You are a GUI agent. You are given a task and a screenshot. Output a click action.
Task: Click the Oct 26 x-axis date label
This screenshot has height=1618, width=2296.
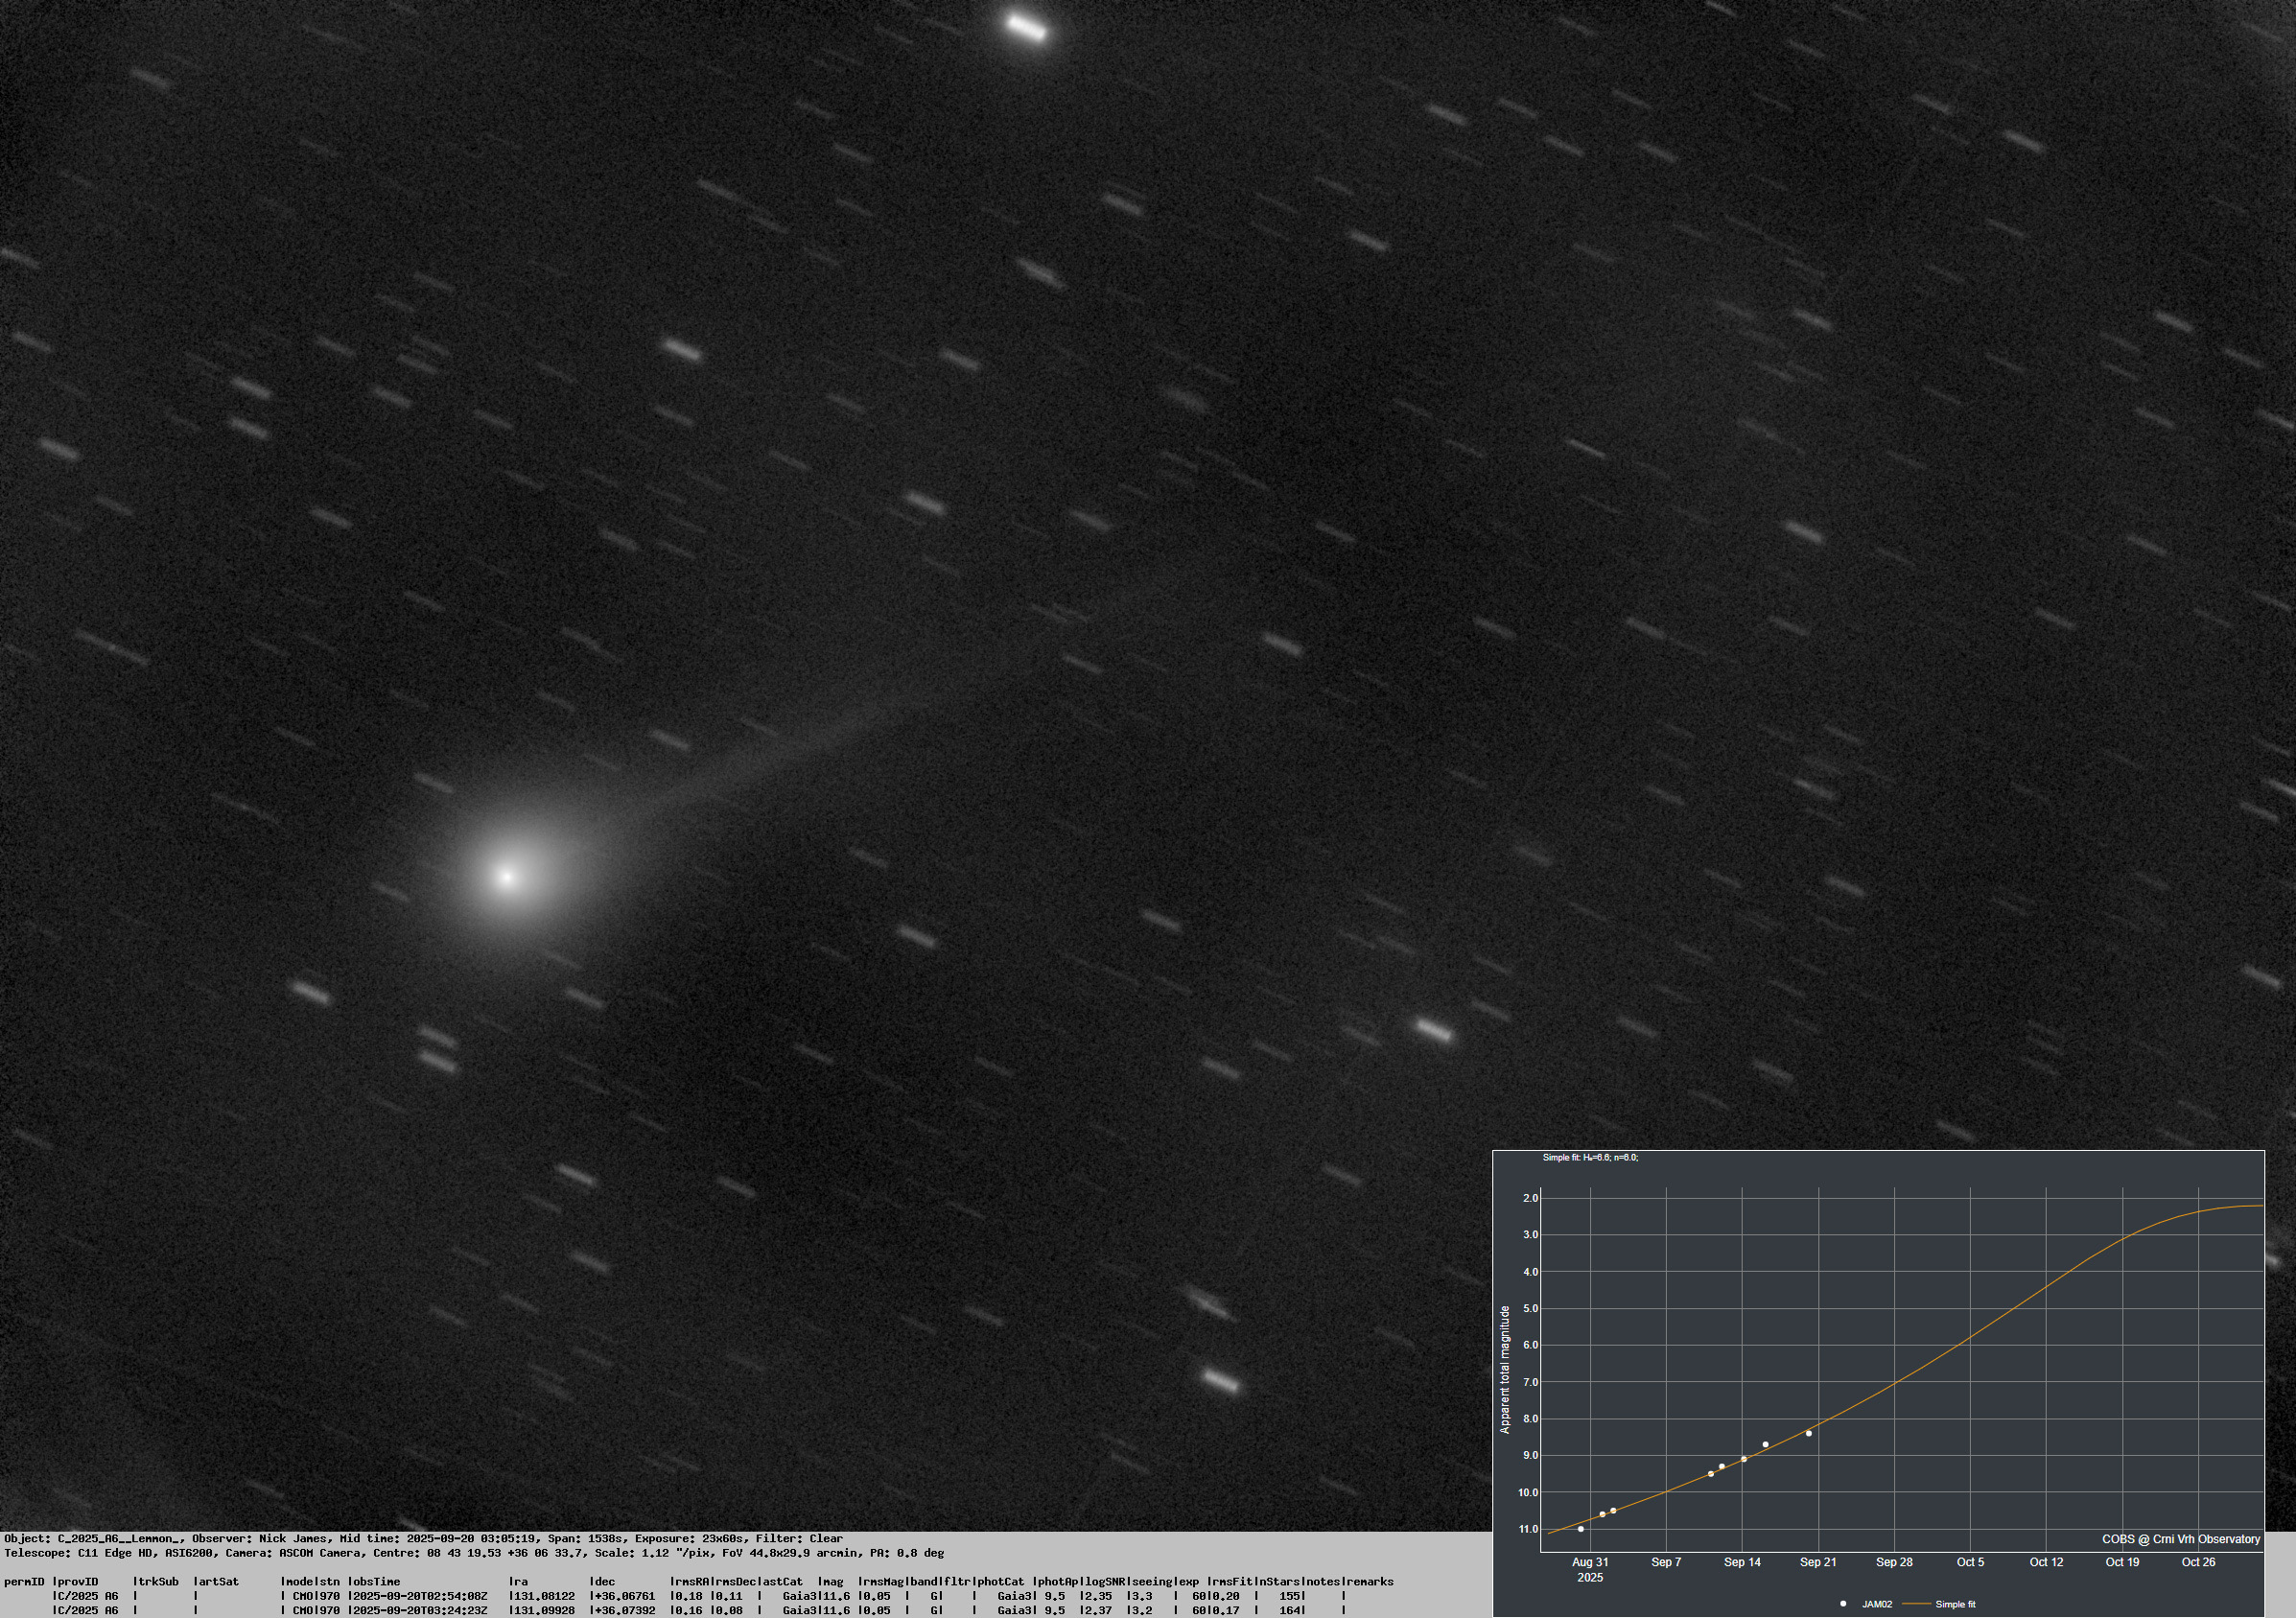tap(2198, 1561)
